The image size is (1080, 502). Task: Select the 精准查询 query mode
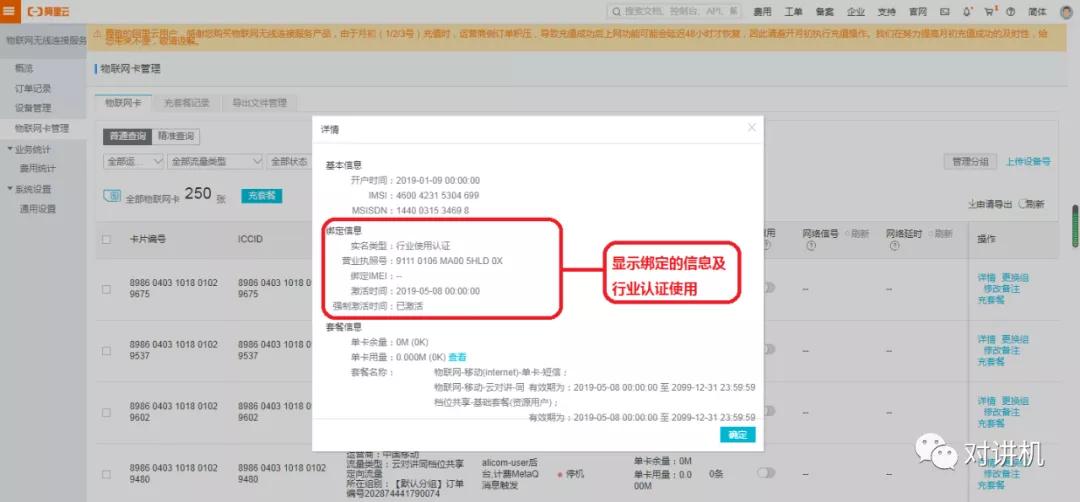[176, 136]
